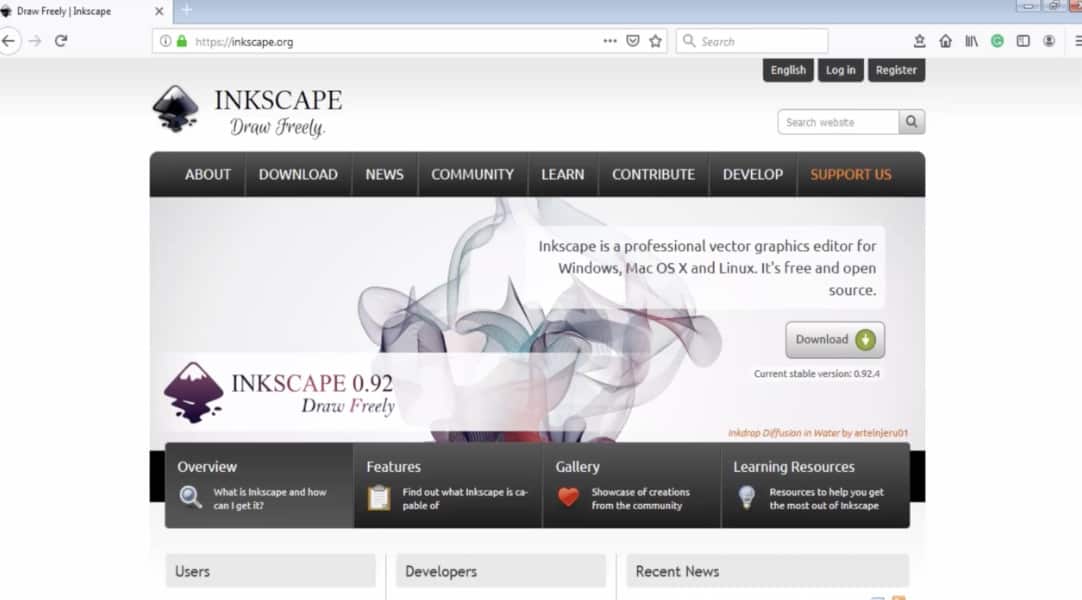Click the downloads toolbar icon
Viewport: 1082px width, 600px height.
[919, 41]
